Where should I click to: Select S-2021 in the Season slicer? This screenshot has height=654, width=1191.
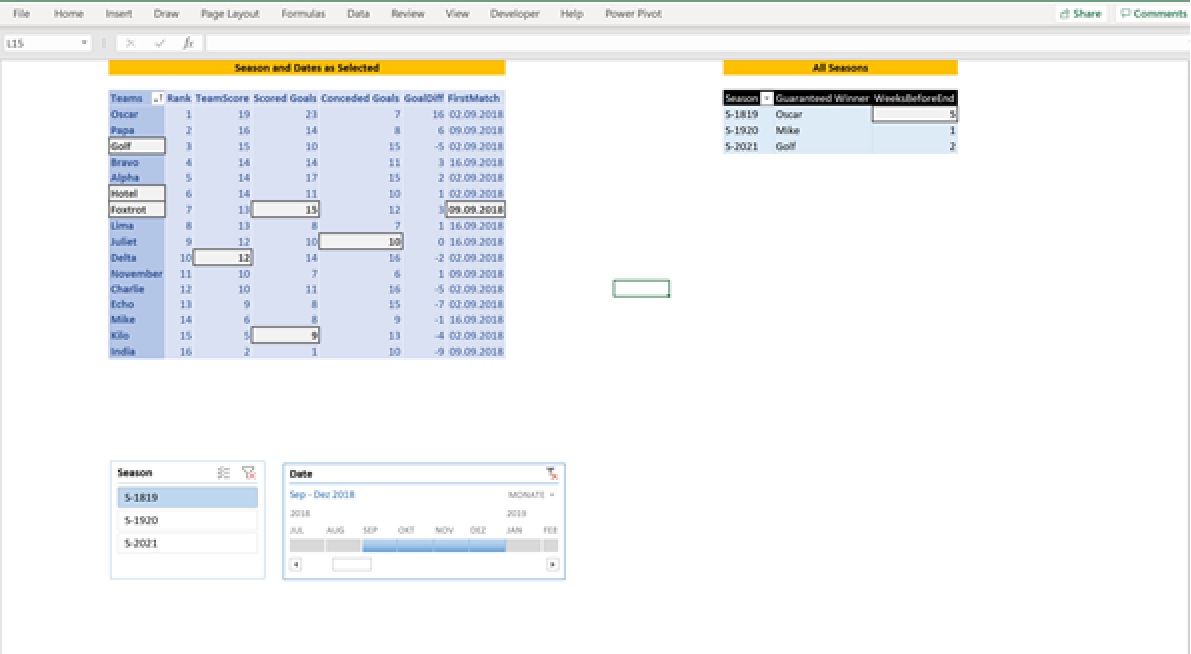(188, 543)
